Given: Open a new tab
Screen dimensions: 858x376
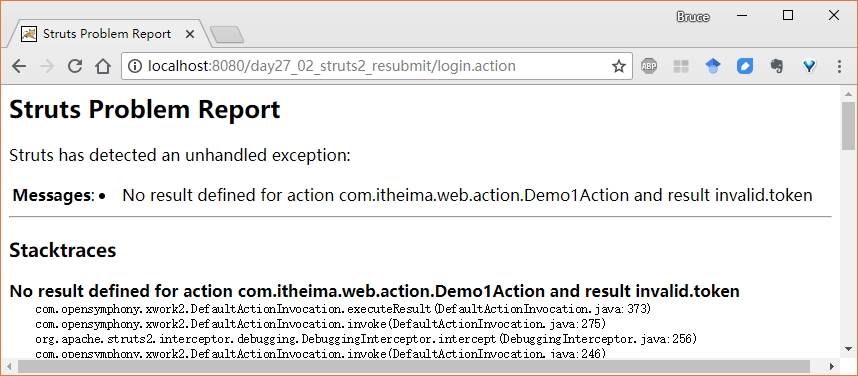Looking at the screenshot, I should click(x=227, y=34).
